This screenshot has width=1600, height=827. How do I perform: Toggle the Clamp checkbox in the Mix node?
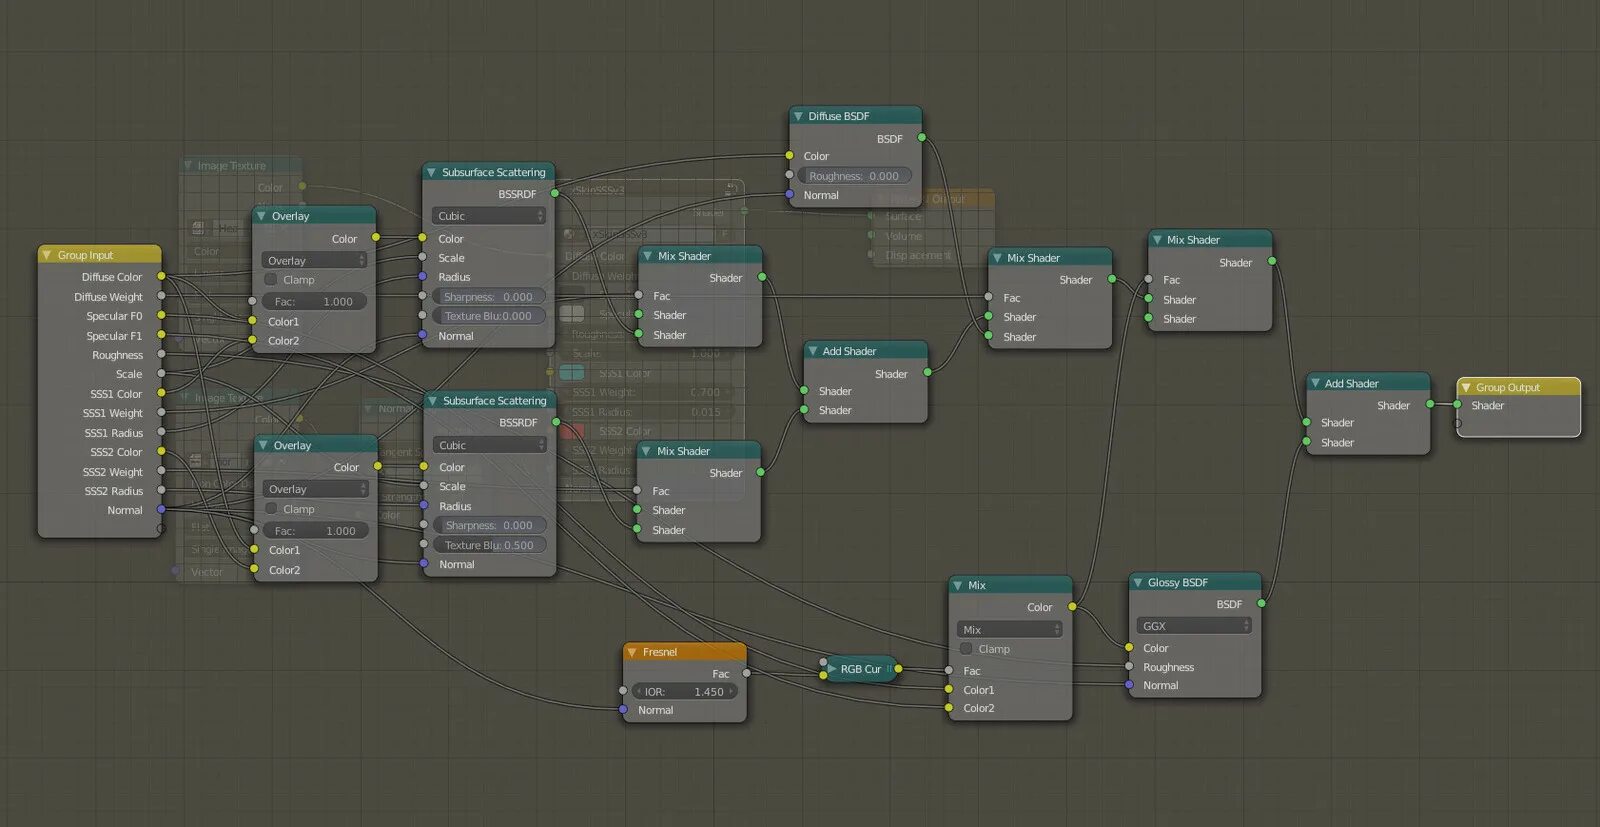tap(966, 649)
